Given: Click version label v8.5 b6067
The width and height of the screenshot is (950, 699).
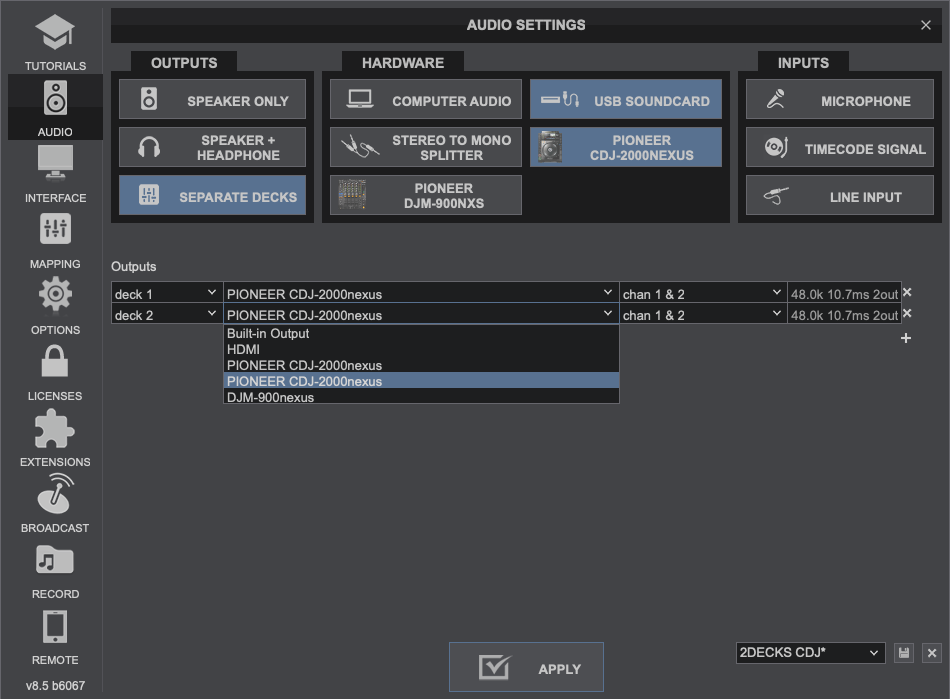Looking at the screenshot, I should (55, 686).
